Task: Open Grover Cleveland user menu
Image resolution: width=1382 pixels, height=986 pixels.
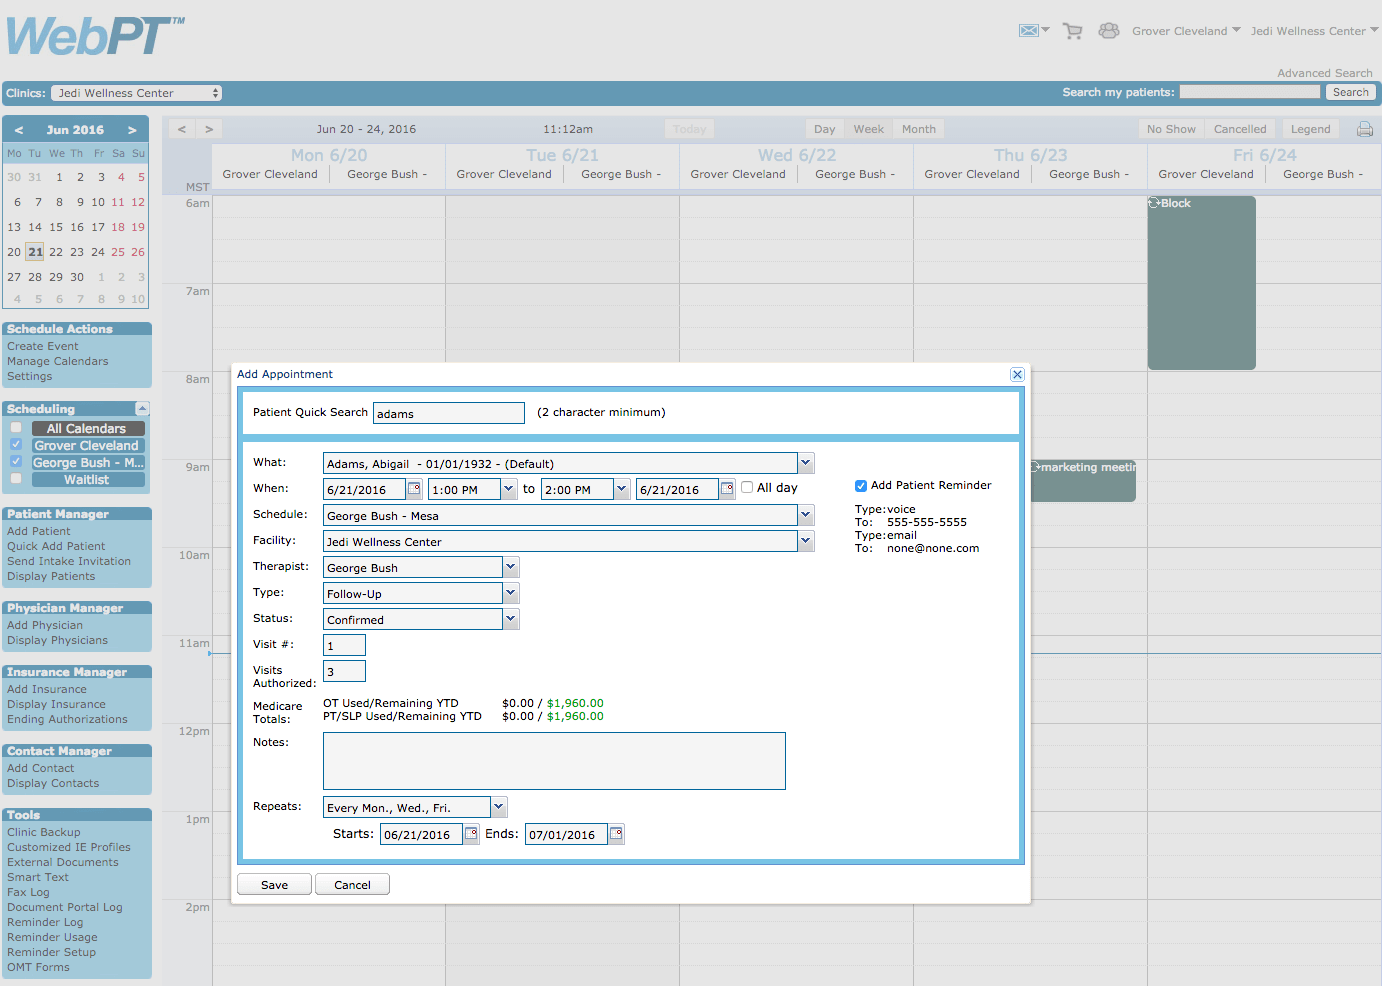Action: tap(1186, 31)
